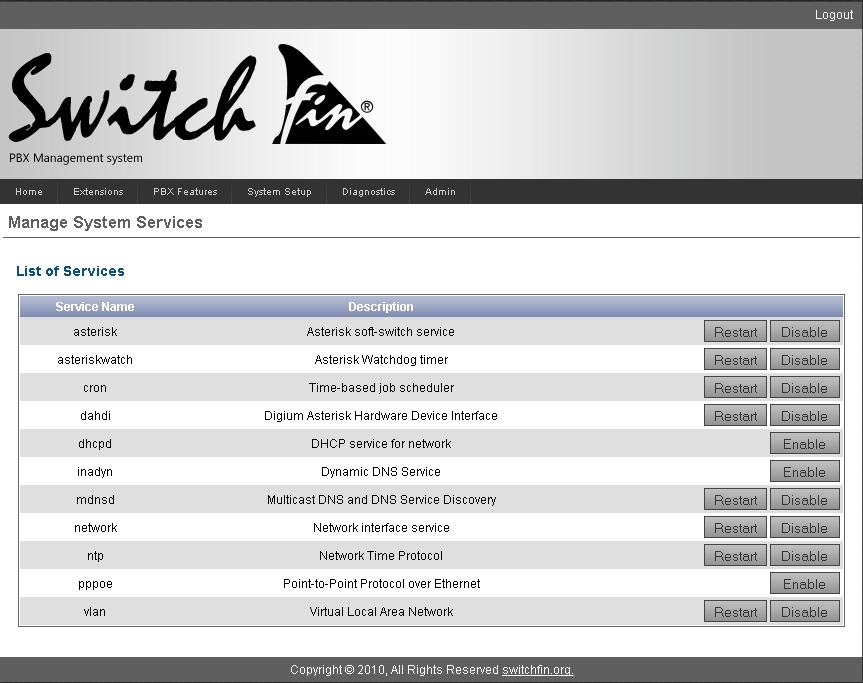
Task: Click 'DHCP service for network' description
Action: pos(381,444)
